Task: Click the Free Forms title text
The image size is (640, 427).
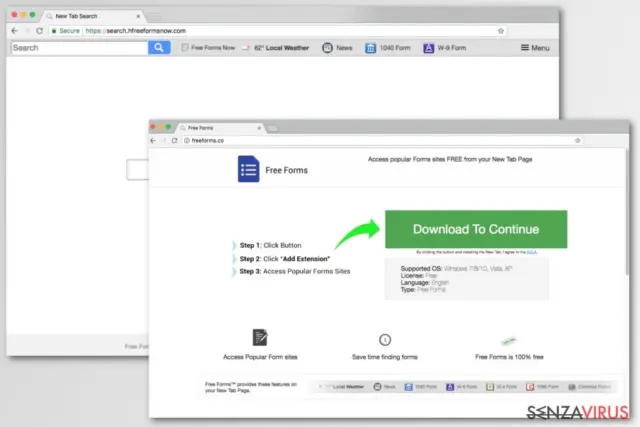Action: [x=287, y=170]
